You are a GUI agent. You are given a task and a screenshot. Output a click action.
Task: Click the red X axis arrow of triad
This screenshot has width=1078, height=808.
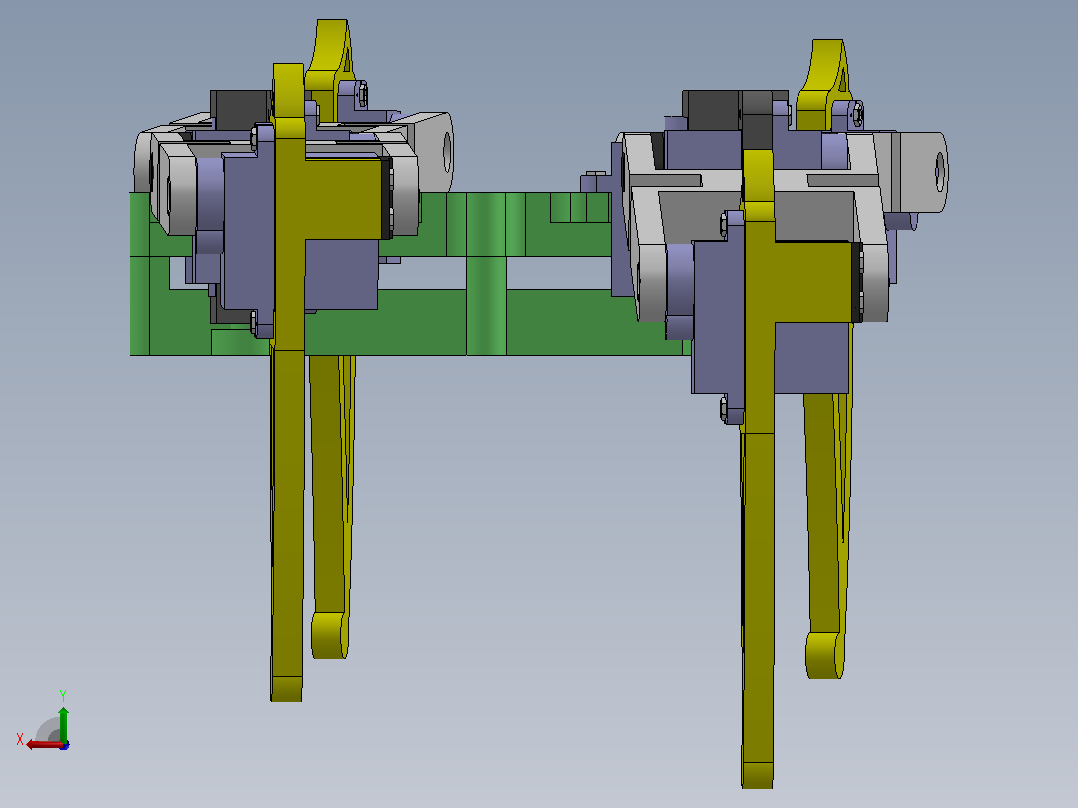[43, 745]
